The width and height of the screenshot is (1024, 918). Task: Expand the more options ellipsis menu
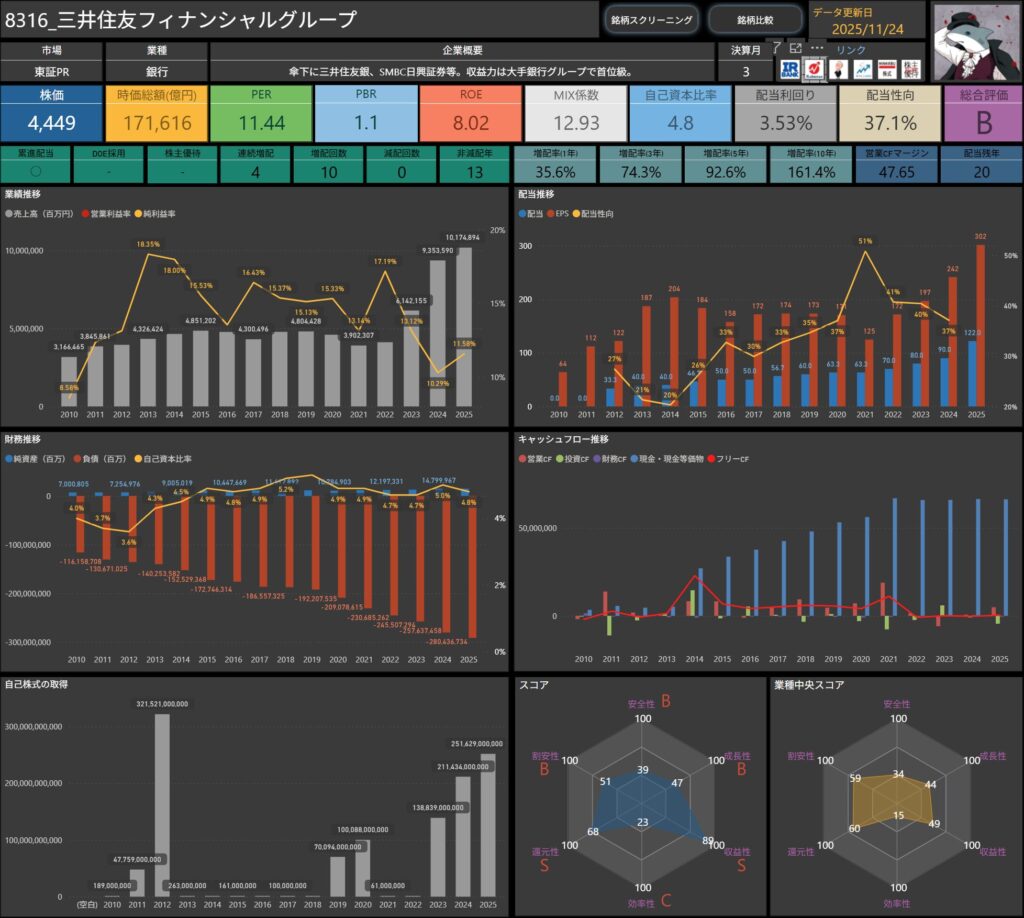pos(817,48)
